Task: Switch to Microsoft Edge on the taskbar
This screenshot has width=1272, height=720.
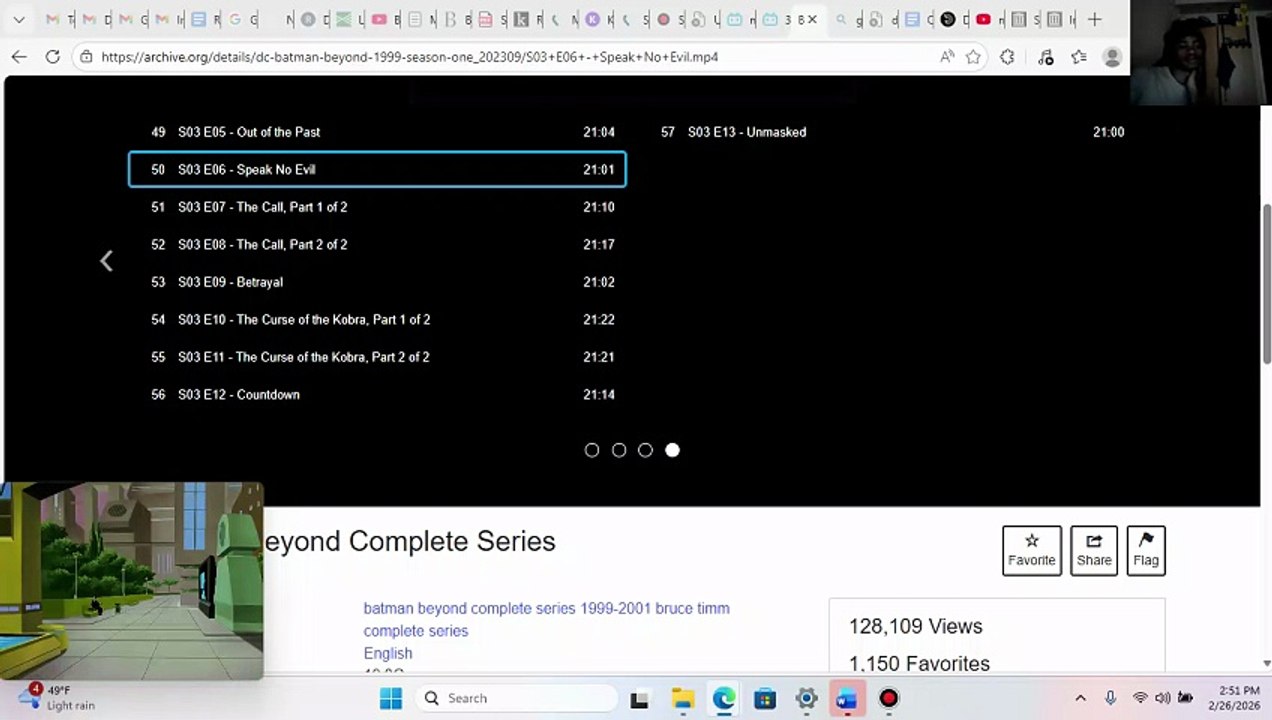Action: 724,699
